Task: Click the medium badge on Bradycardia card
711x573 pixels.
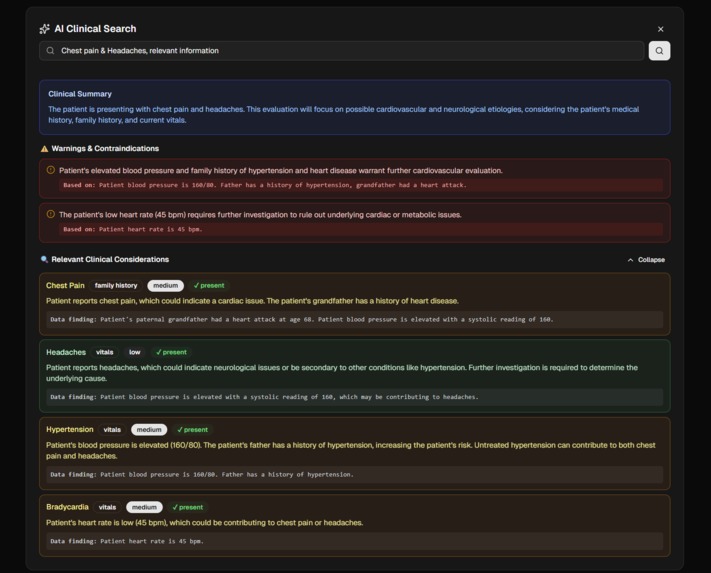Action: 144,507
